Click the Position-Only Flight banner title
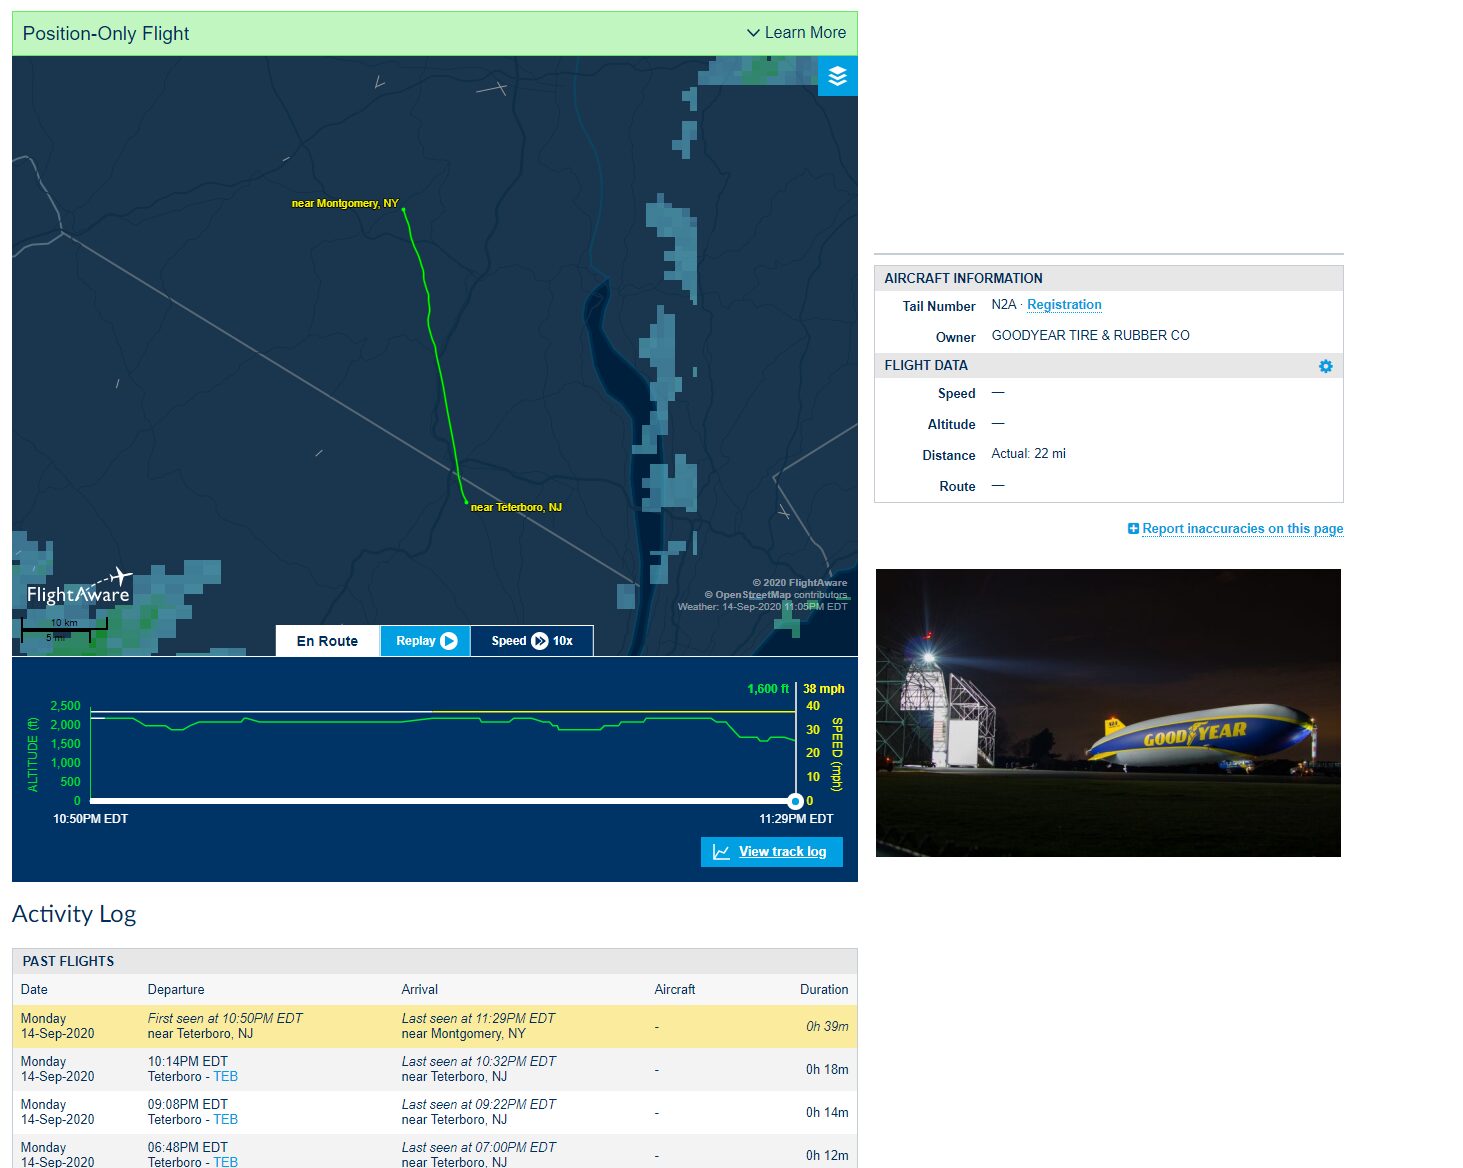Viewport: 1463px width, 1168px height. click(106, 33)
